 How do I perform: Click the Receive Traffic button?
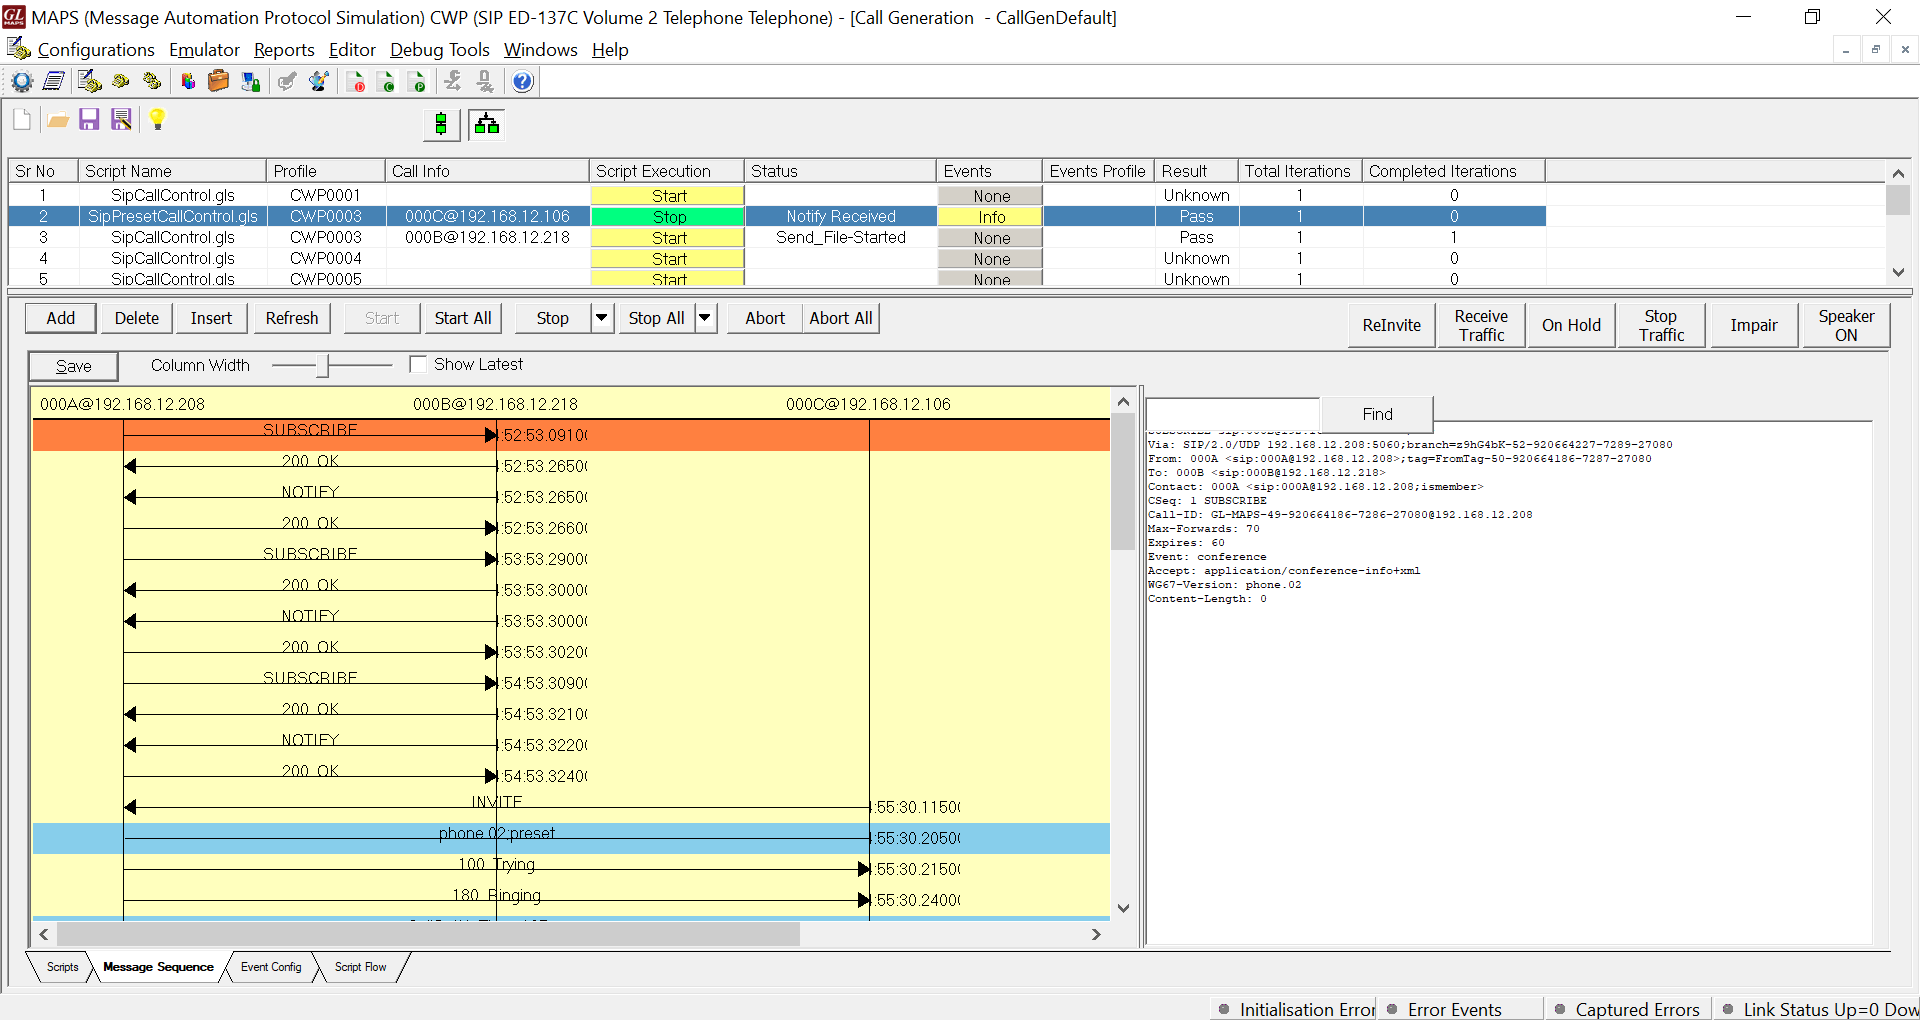(x=1481, y=325)
